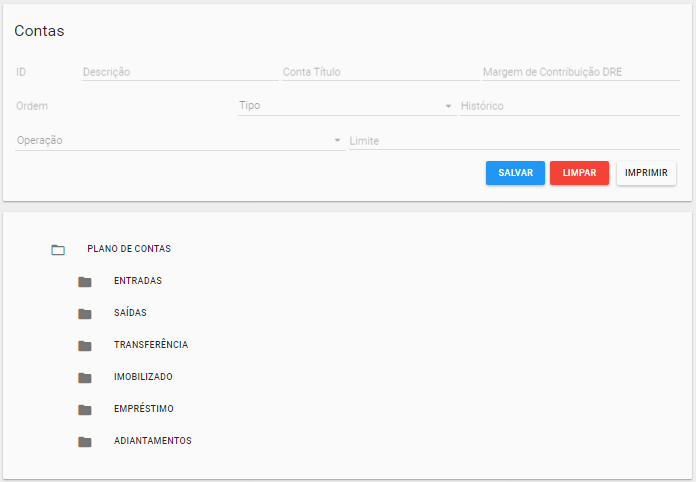This screenshot has width=696, height=482.
Task: Click the folder icon next to Transferência
Action: (x=85, y=346)
